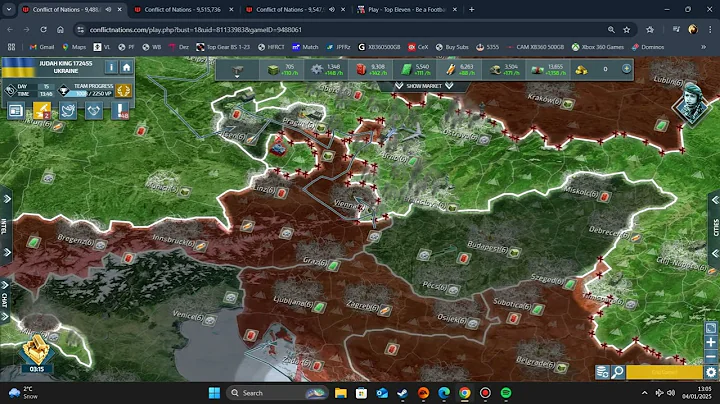Expand the Cities side panel upper arrow

715,200
